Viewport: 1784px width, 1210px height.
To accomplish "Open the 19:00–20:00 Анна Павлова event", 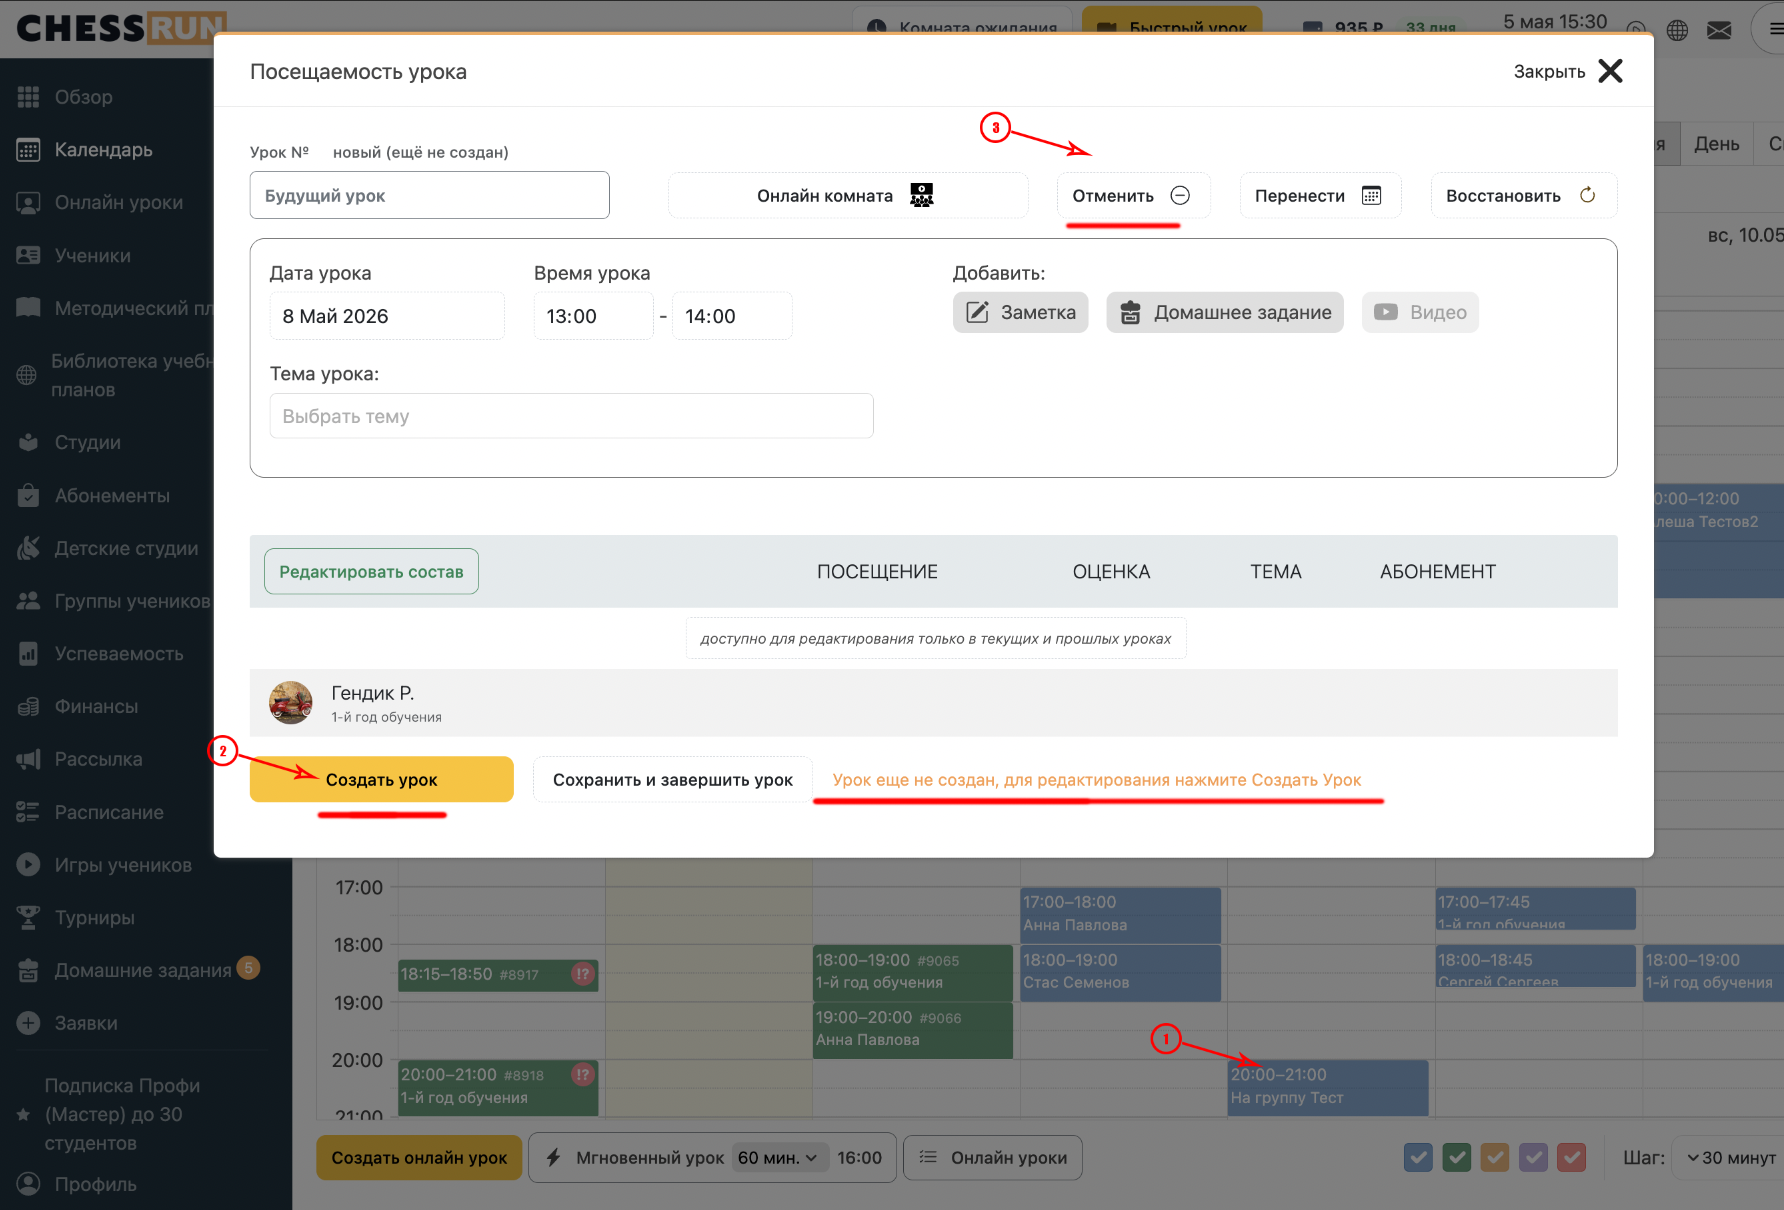I will [913, 1029].
